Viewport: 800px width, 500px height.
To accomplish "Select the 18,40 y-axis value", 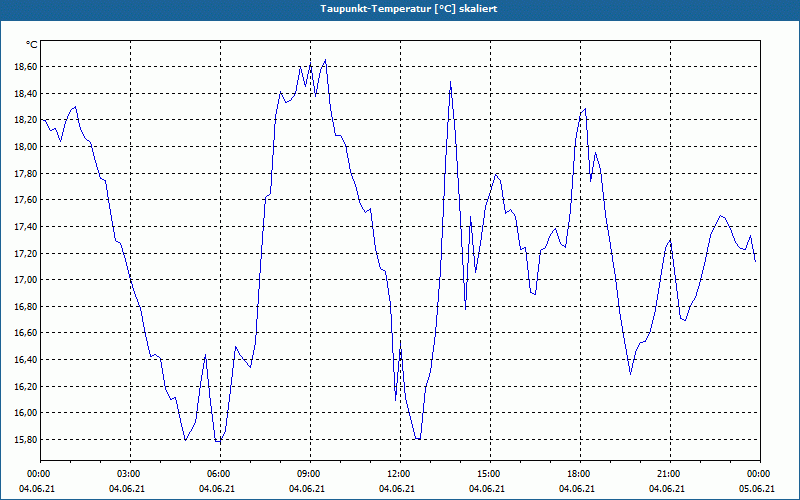I will (27, 93).
